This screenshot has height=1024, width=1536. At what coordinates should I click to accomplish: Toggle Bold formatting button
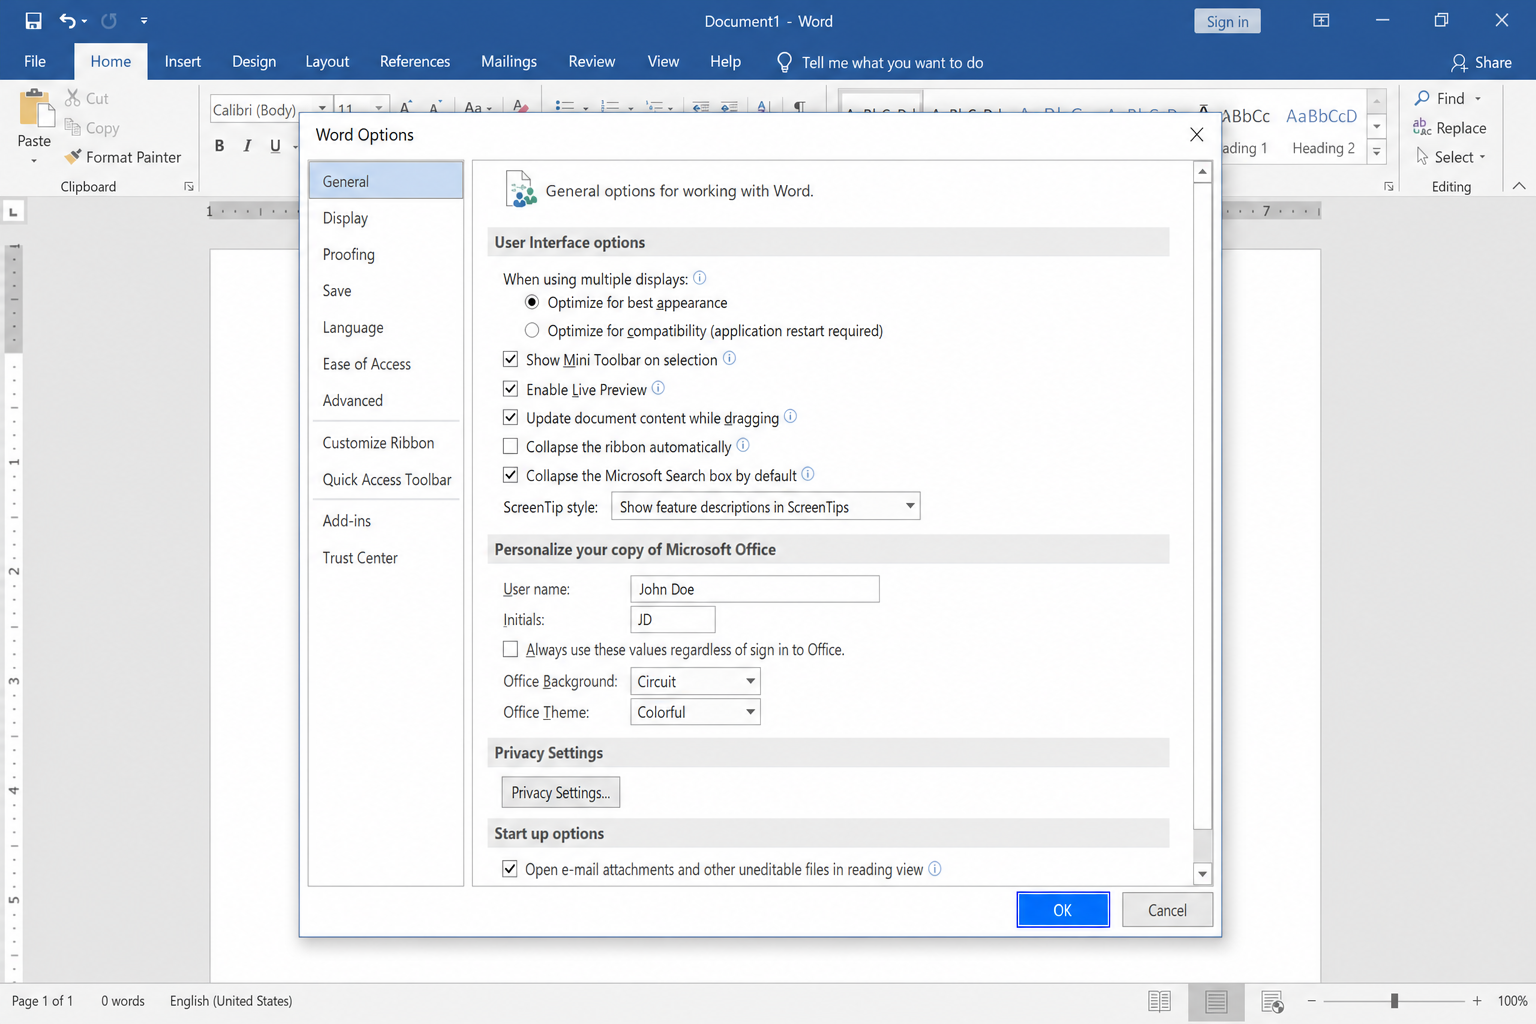coord(219,146)
